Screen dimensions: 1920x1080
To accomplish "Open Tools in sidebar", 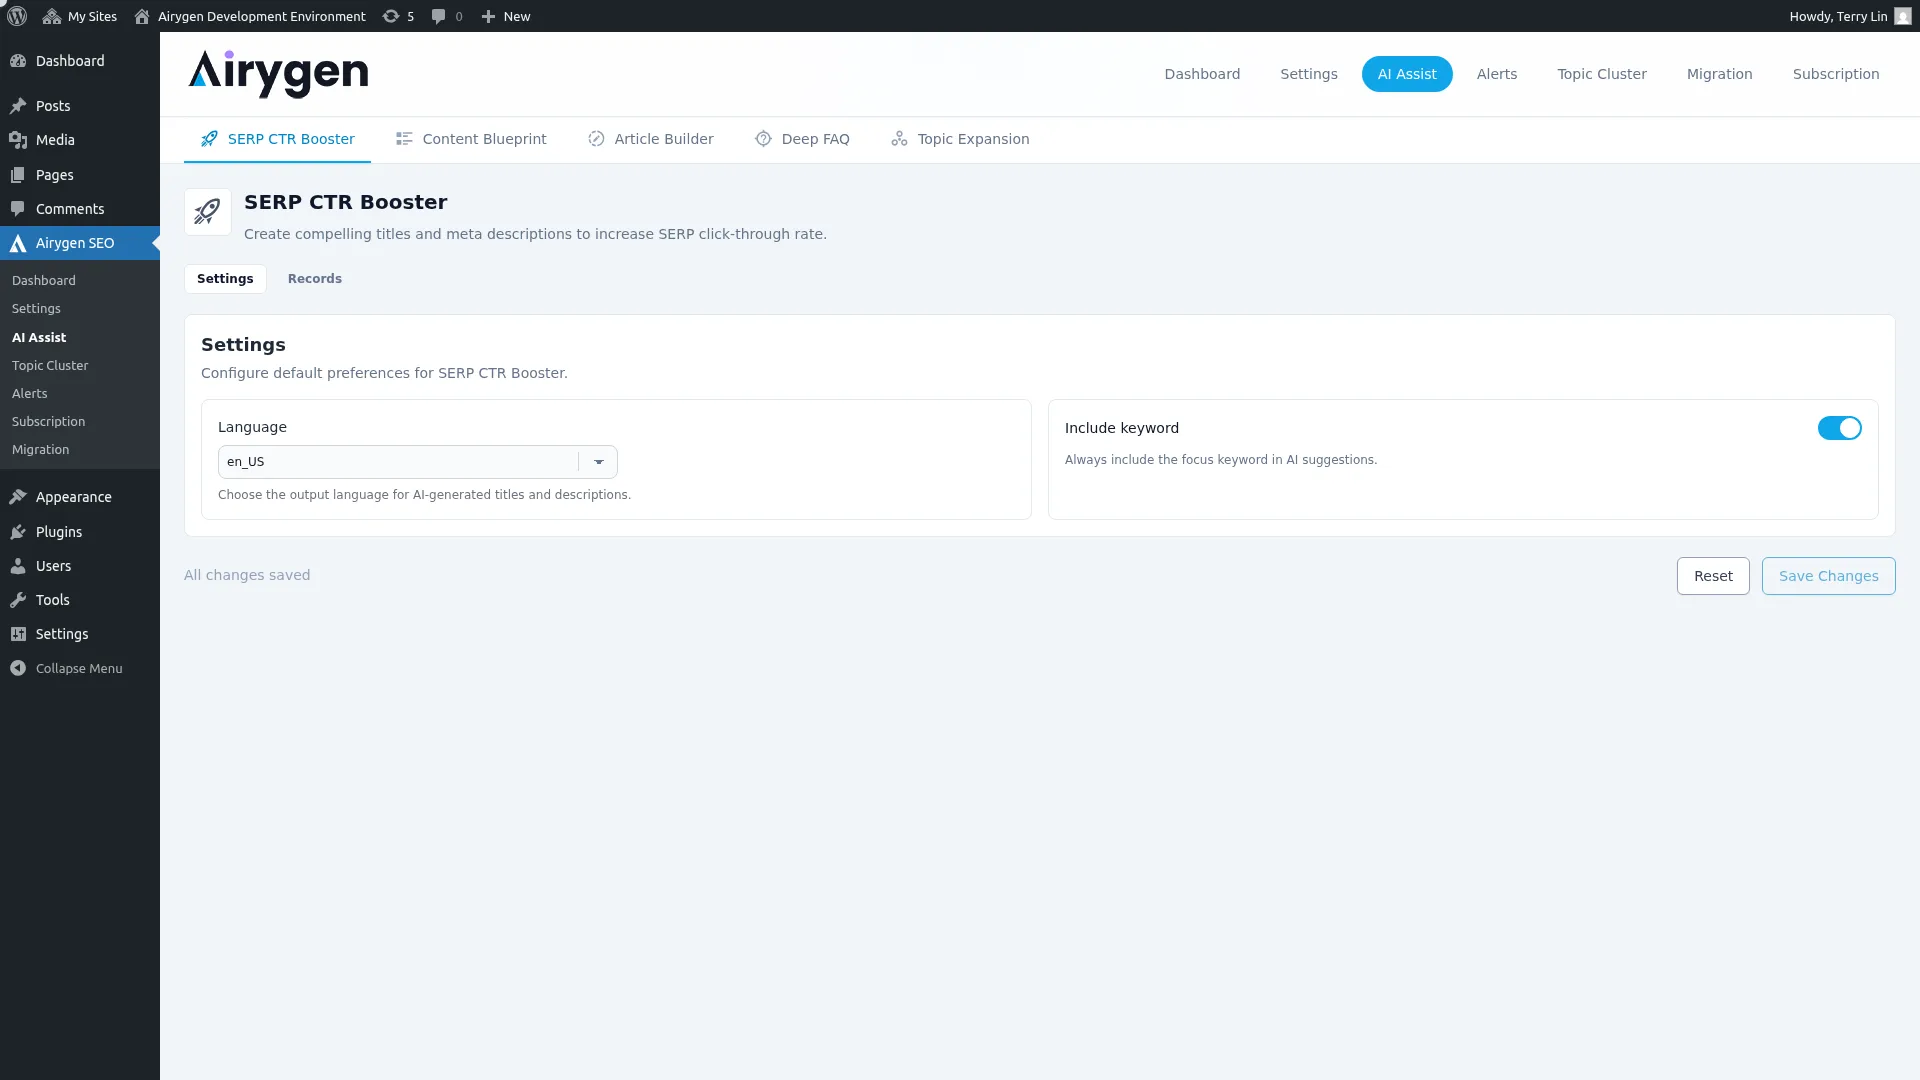I will (x=80, y=600).
